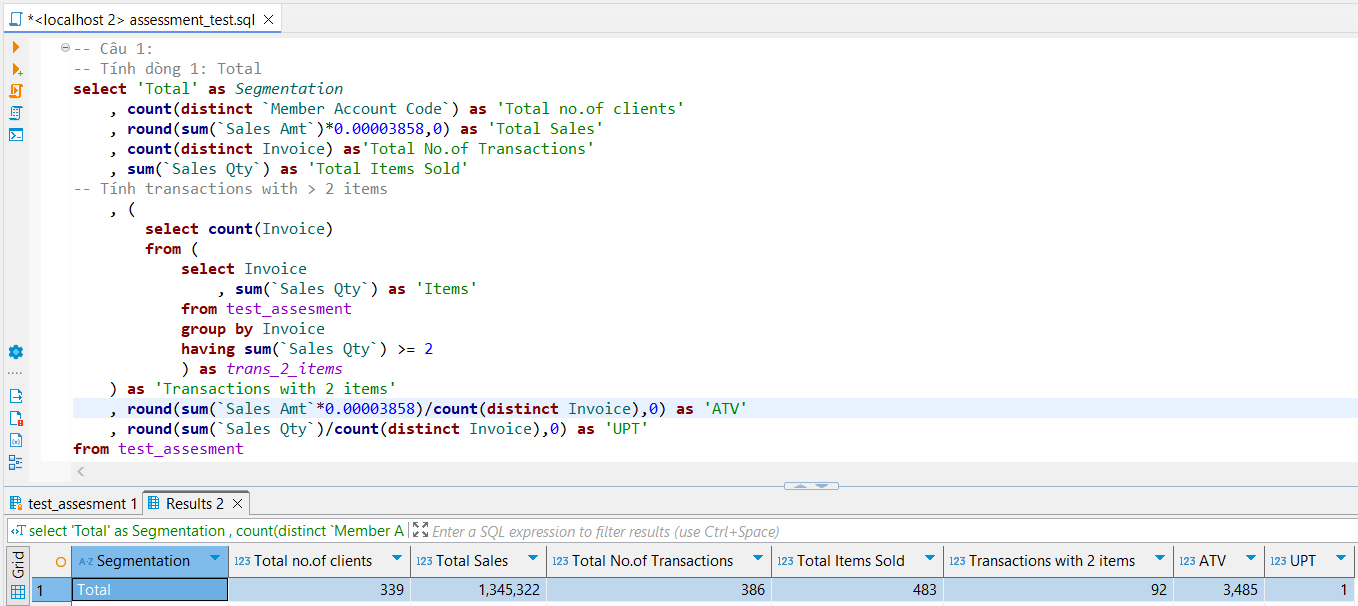Place cursor on the 'UPT' code line
Viewport: 1358px width, 606px height.
tap(379, 429)
